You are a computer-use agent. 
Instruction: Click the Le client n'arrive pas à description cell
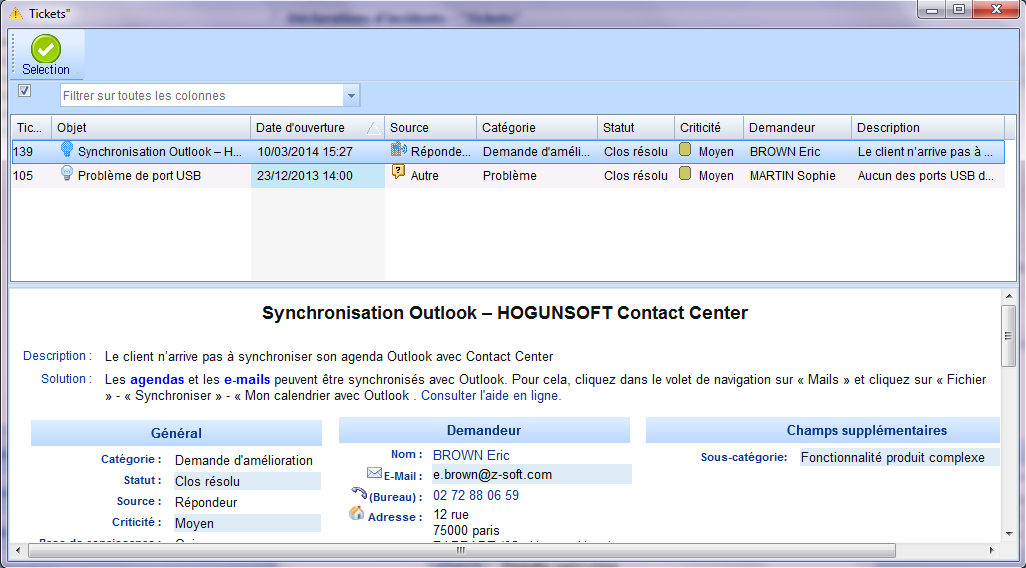pyautogui.click(x=928, y=152)
